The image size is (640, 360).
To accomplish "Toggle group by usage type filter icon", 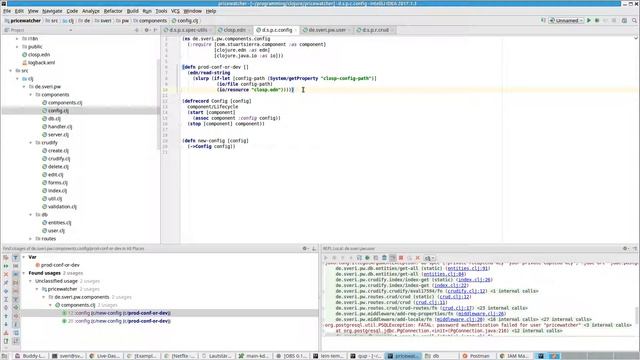I will pos(15,258).
